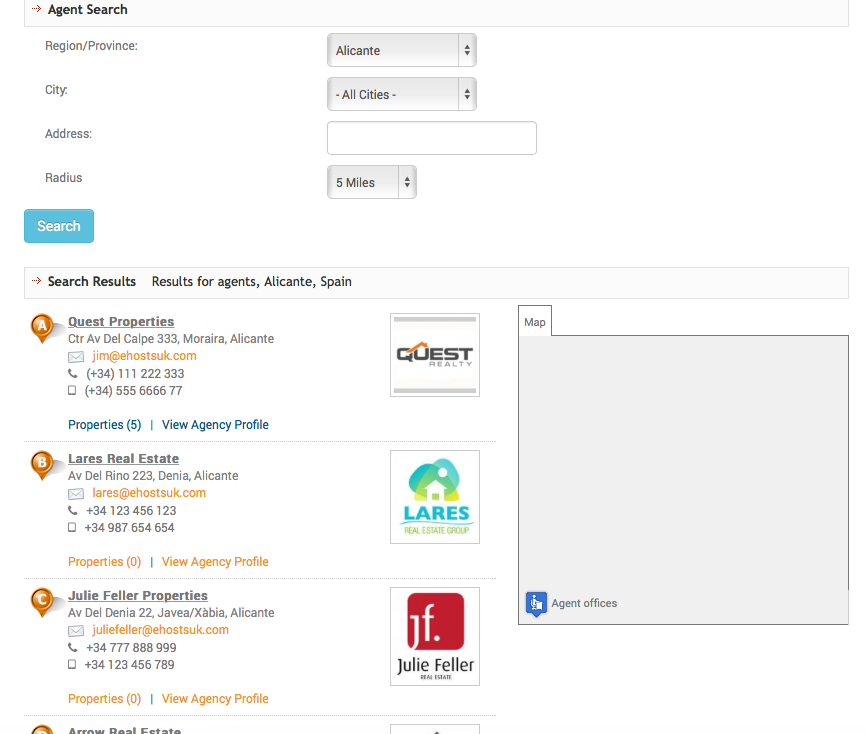Open the City dropdown showing All Cities
This screenshot has height=734, width=866.
coord(402,94)
